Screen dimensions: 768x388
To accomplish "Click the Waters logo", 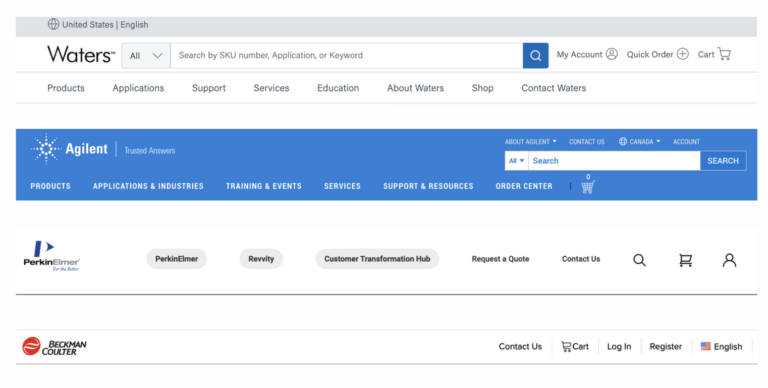I will [x=81, y=54].
